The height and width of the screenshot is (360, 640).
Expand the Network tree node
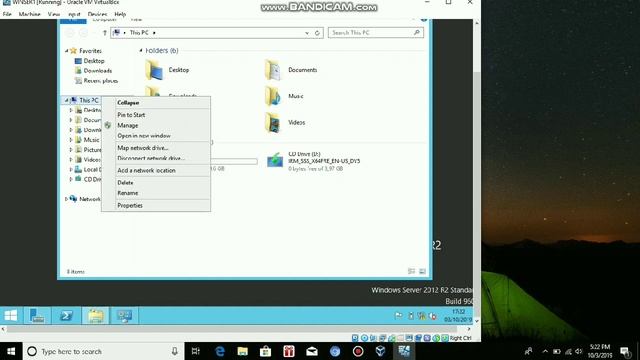click(x=66, y=199)
